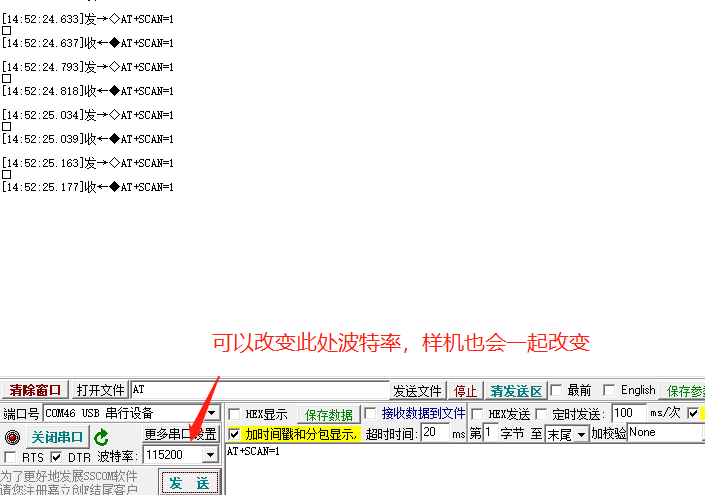Click the file path field containing AT
Image resolution: width=705 pixels, height=495 pixels.
pyautogui.click(x=259, y=389)
